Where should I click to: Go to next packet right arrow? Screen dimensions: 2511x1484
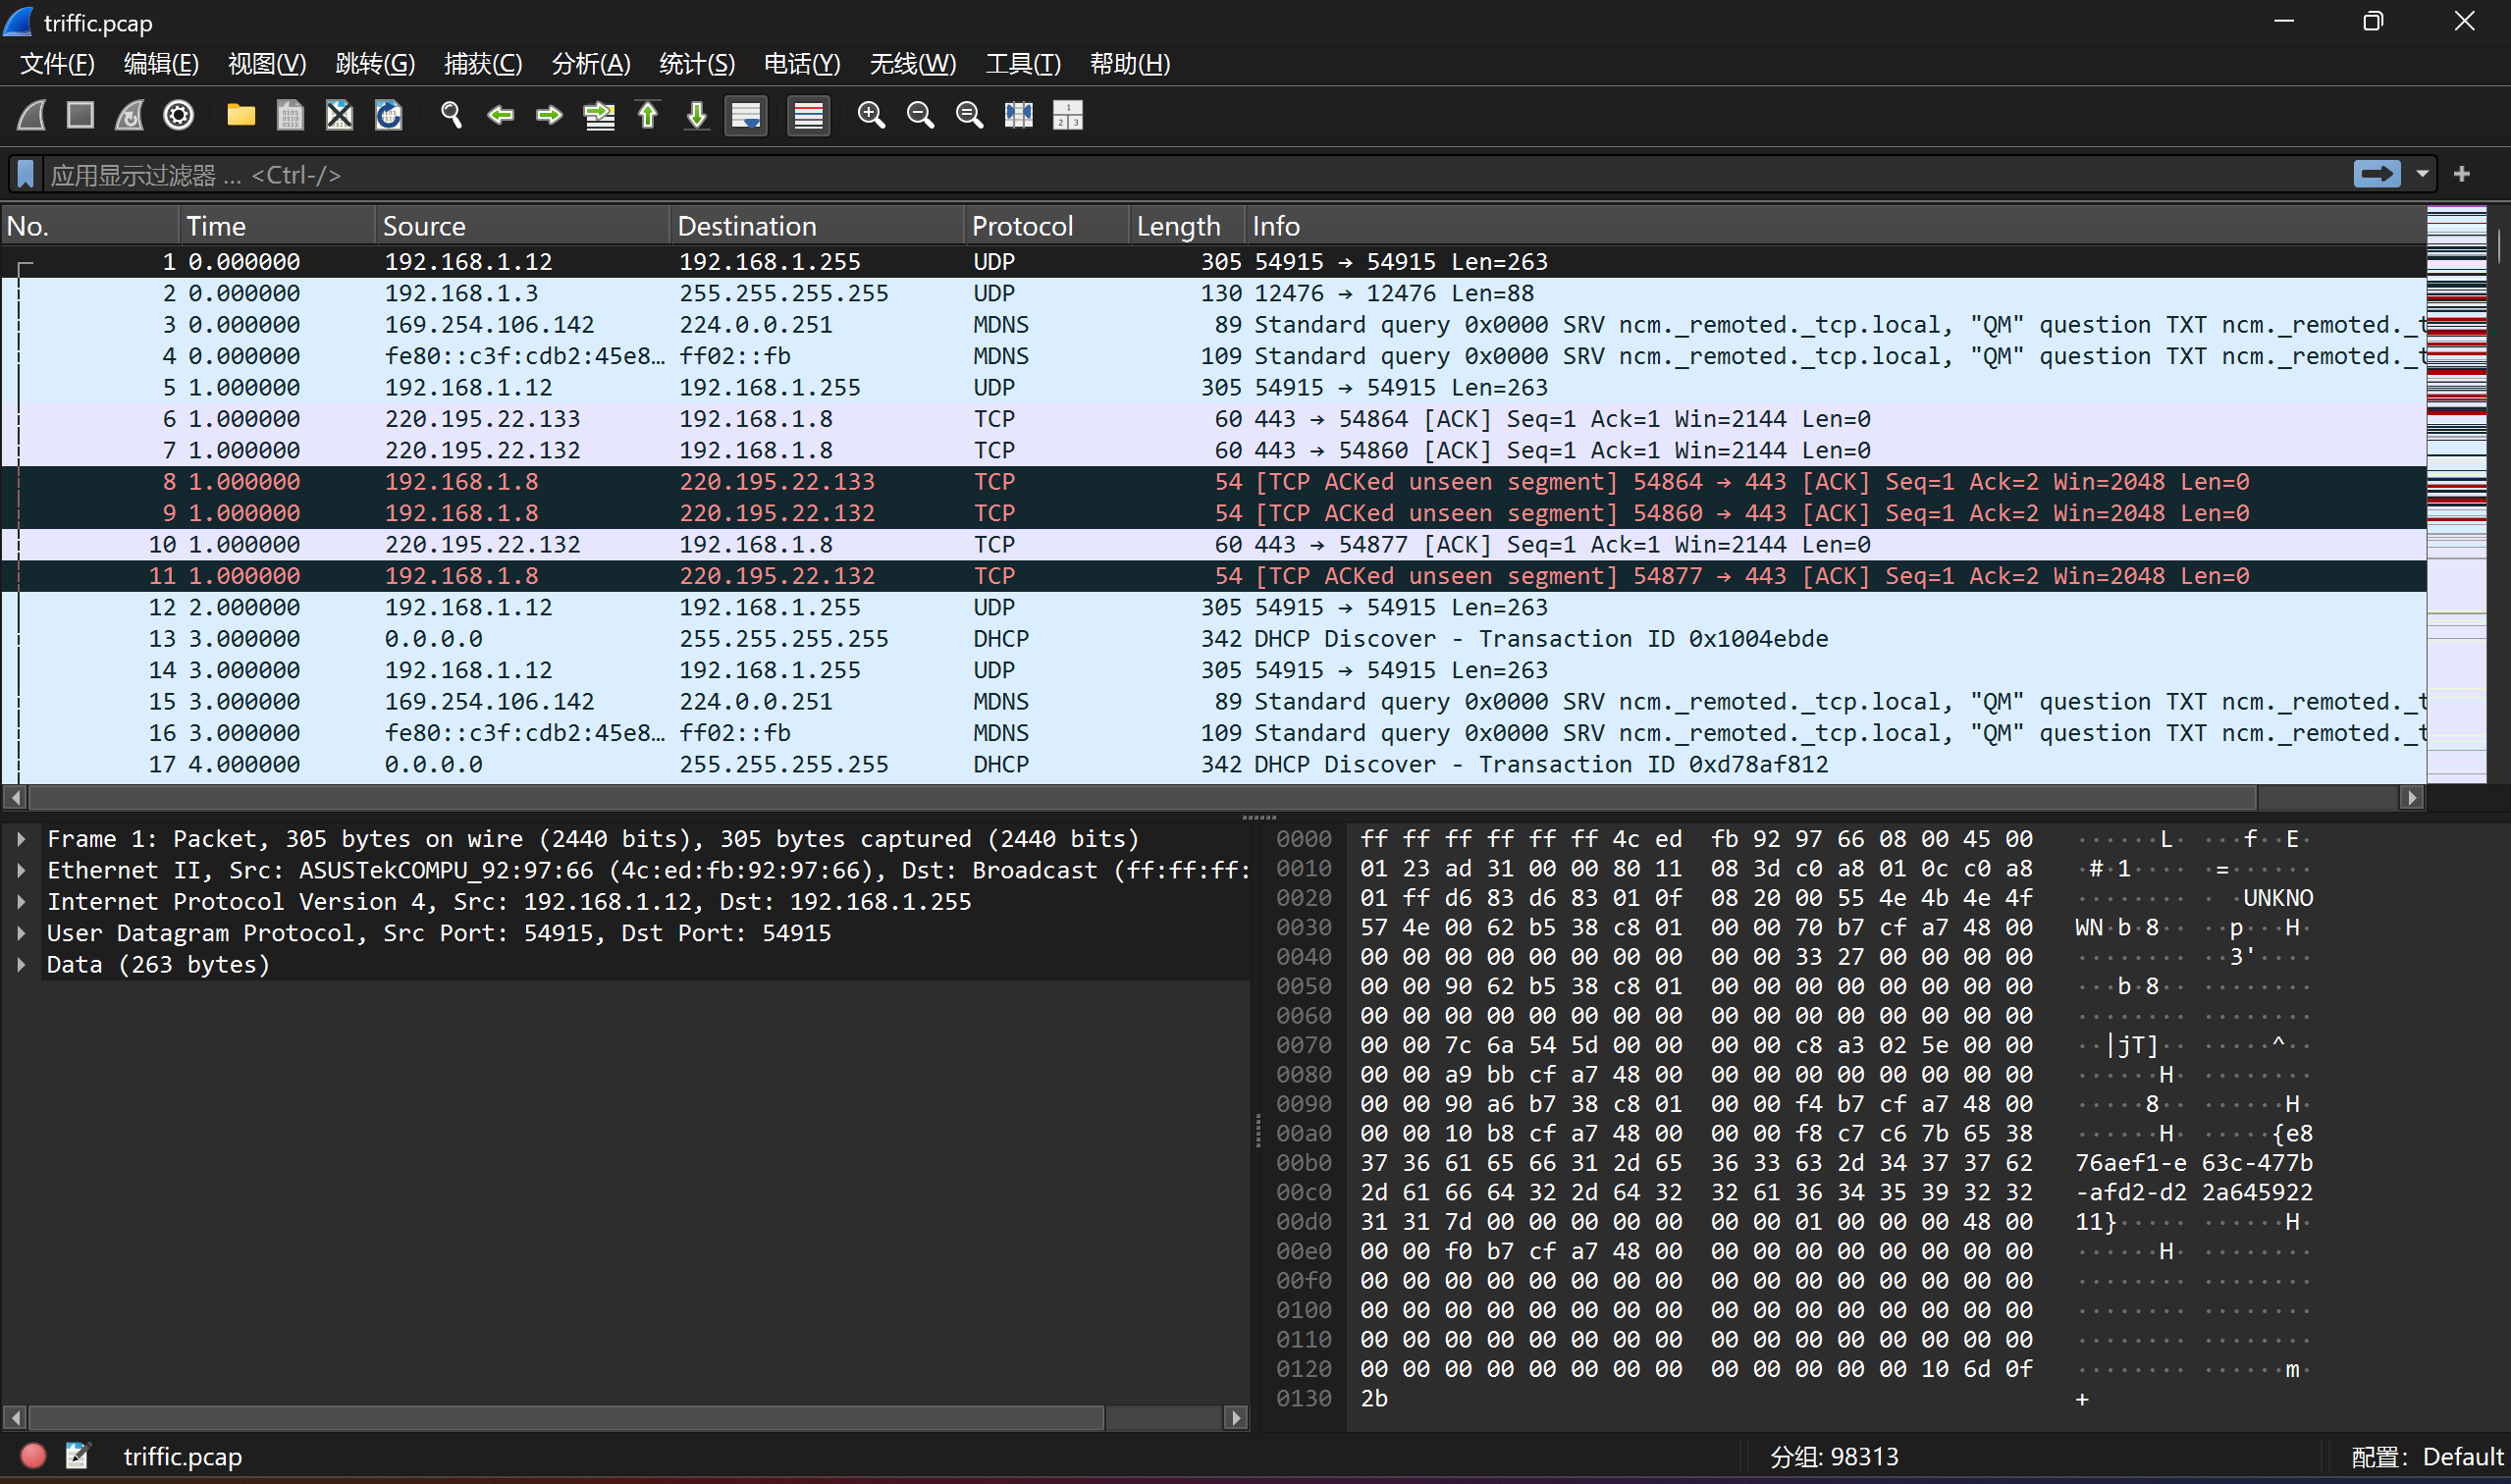pos(549,115)
